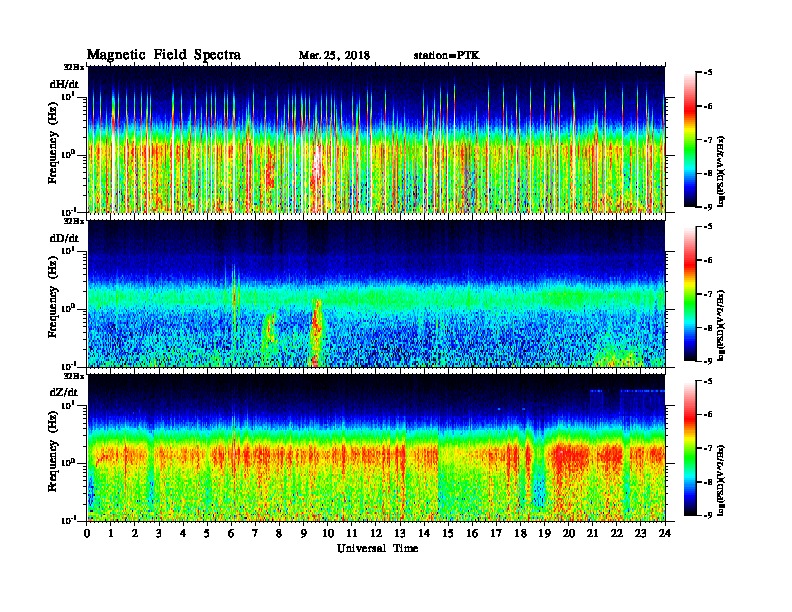Screen dimensions: 792x612
Task: Click the 'Magnetic Field Spectra' title
Action: point(164,55)
